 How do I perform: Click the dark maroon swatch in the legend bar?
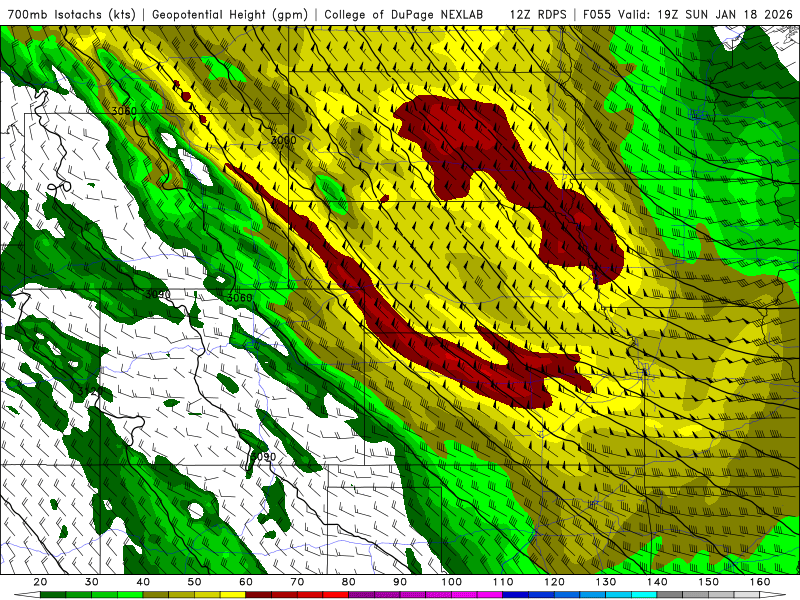click(259, 595)
